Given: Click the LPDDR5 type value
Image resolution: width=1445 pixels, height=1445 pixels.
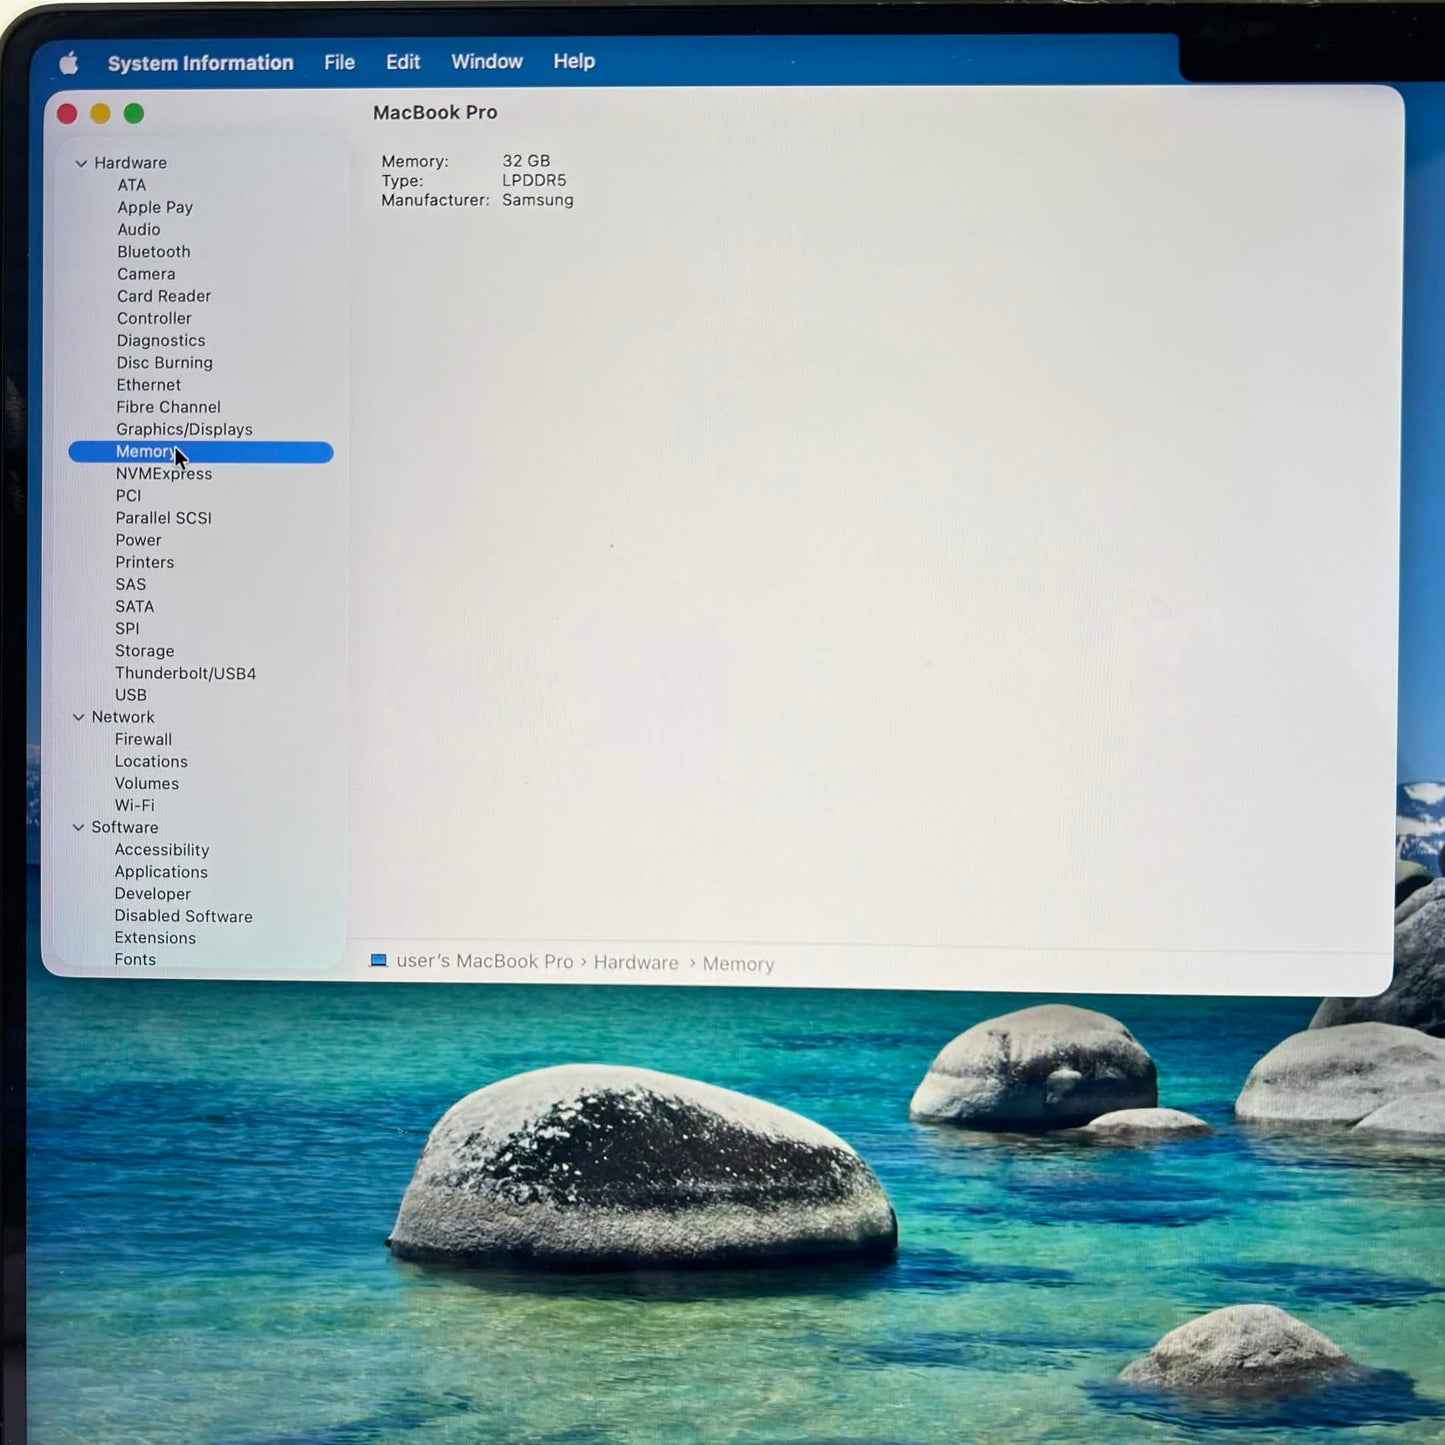Looking at the screenshot, I should tap(534, 180).
